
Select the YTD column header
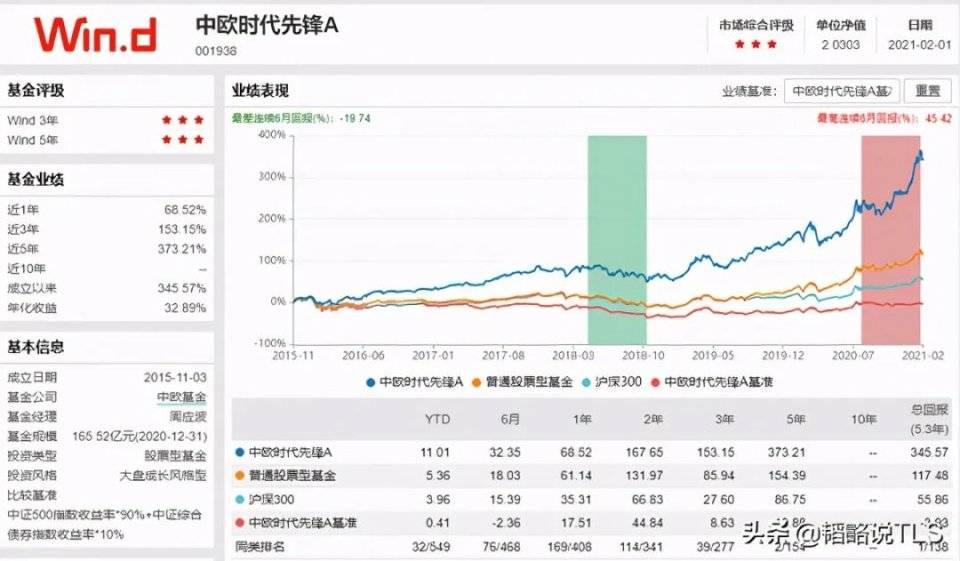(437, 420)
